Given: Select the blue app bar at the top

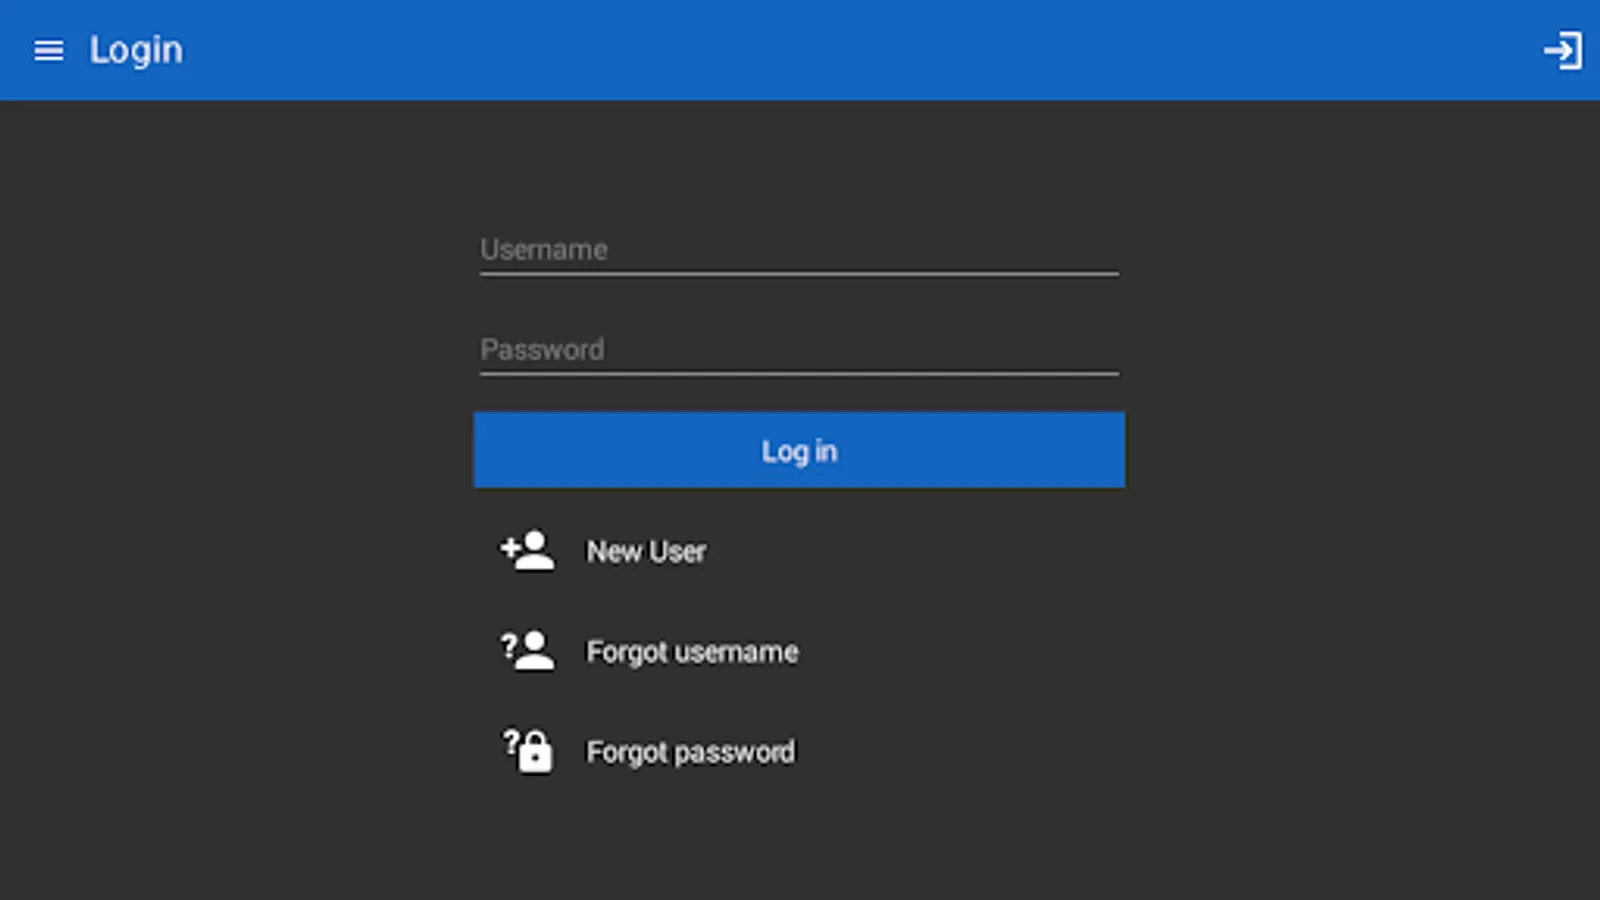Looking at the screenshot, I should (800, 50).
